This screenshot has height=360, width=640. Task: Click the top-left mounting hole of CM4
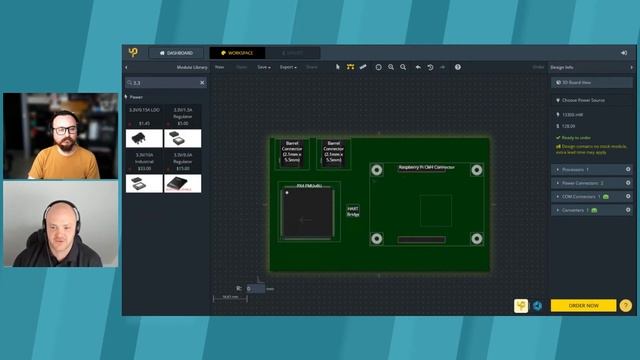click(376, 170)
